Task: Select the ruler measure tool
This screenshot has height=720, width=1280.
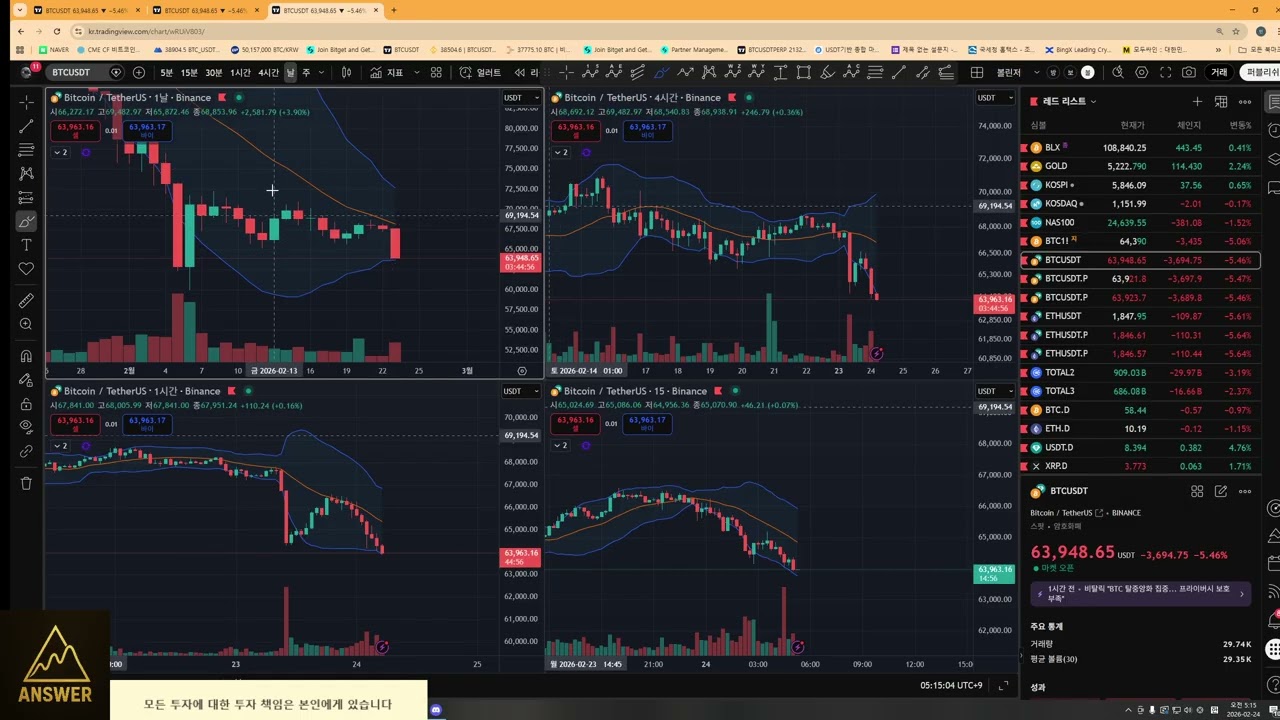Action: [x=26, y=300]
